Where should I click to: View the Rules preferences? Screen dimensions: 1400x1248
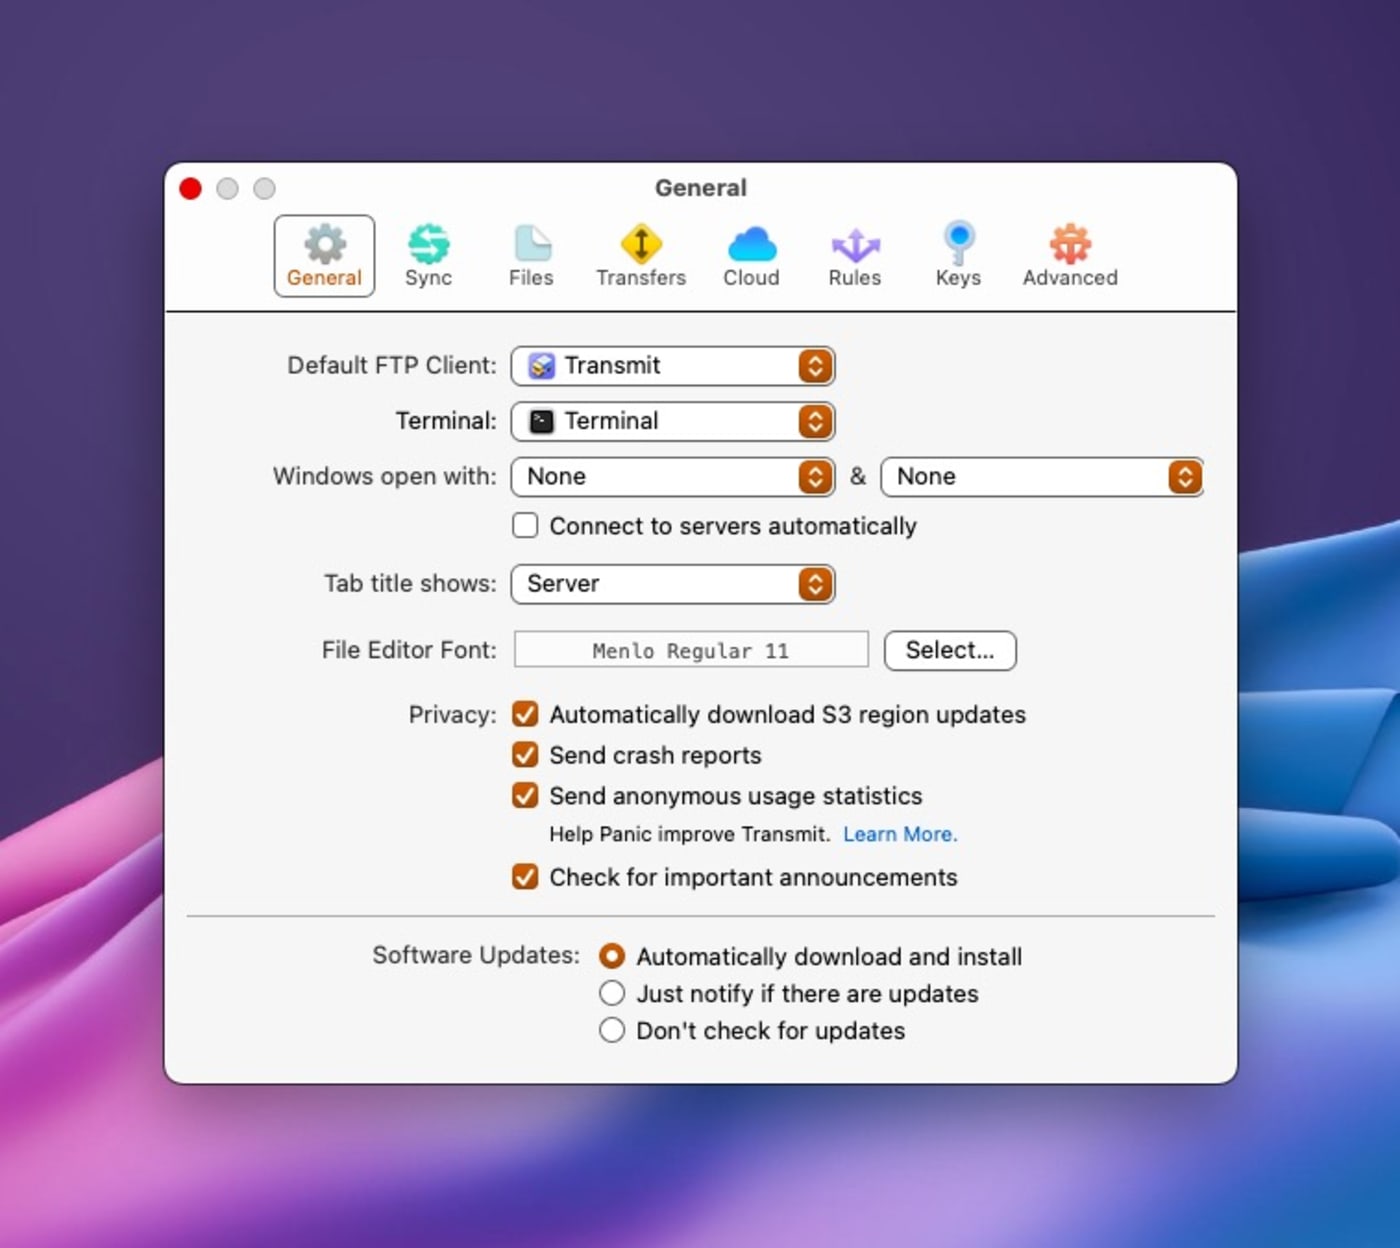pyautogui.click(x=855, y=255)
